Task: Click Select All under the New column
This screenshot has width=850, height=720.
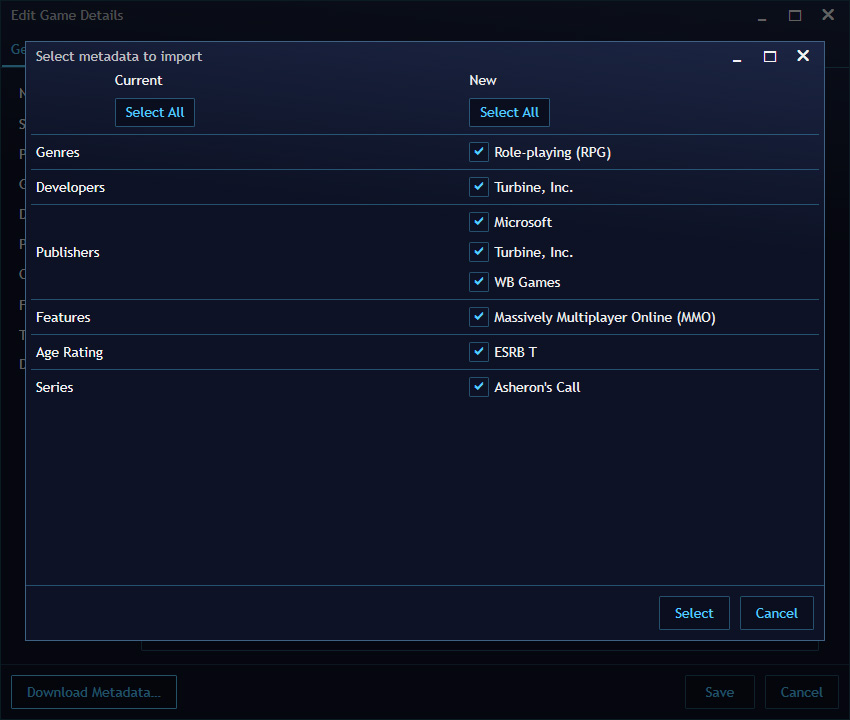Action: 509,112
